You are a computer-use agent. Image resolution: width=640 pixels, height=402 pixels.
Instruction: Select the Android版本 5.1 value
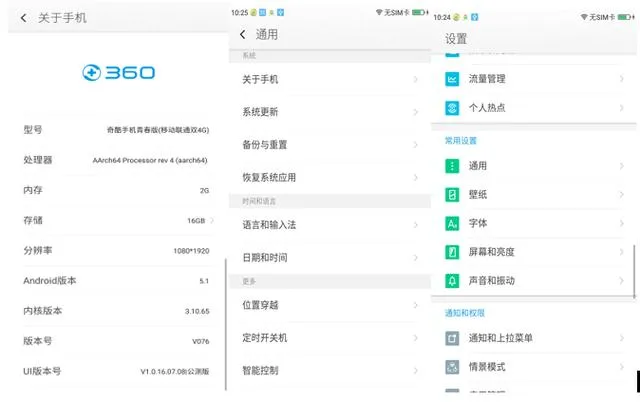(204, 281)
